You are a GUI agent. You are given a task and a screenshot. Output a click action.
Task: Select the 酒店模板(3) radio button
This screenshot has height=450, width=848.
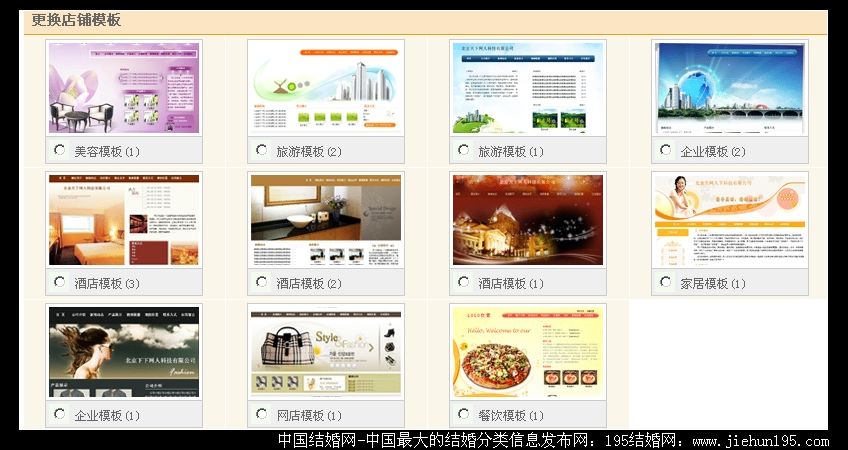point(60,283)
